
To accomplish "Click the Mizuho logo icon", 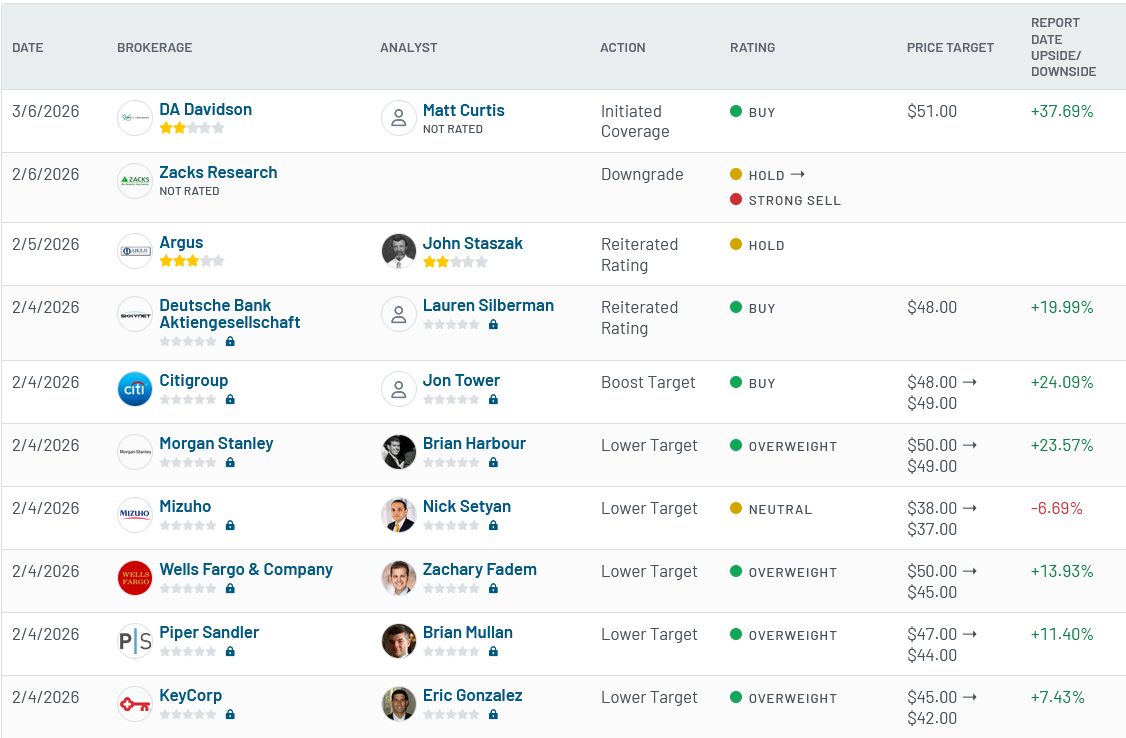I will click(135, 515).
